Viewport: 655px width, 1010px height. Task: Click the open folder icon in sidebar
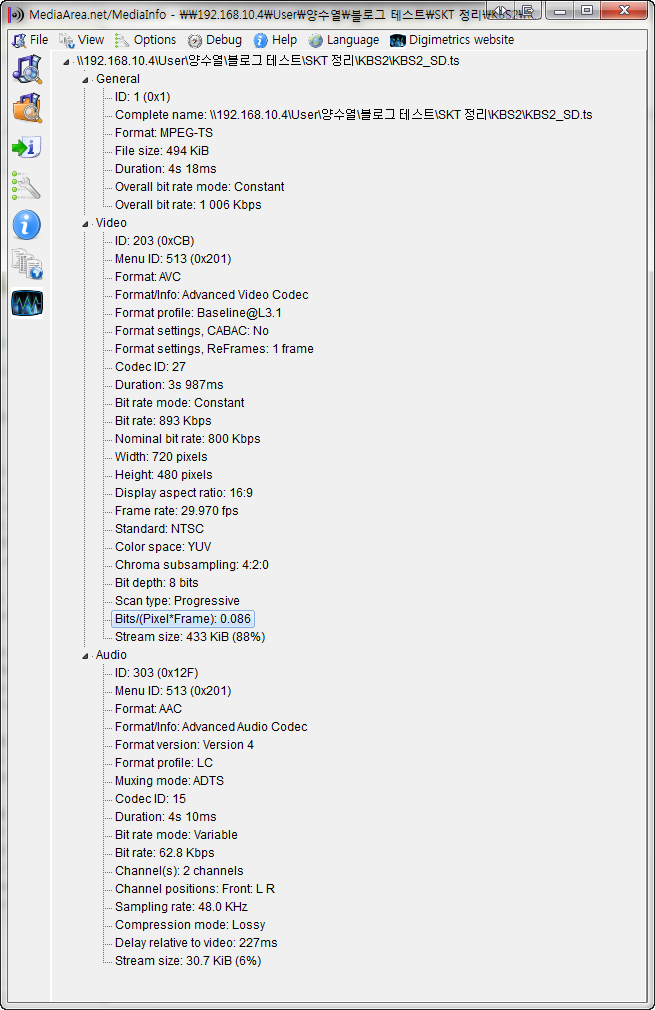[x=27, y=108]
